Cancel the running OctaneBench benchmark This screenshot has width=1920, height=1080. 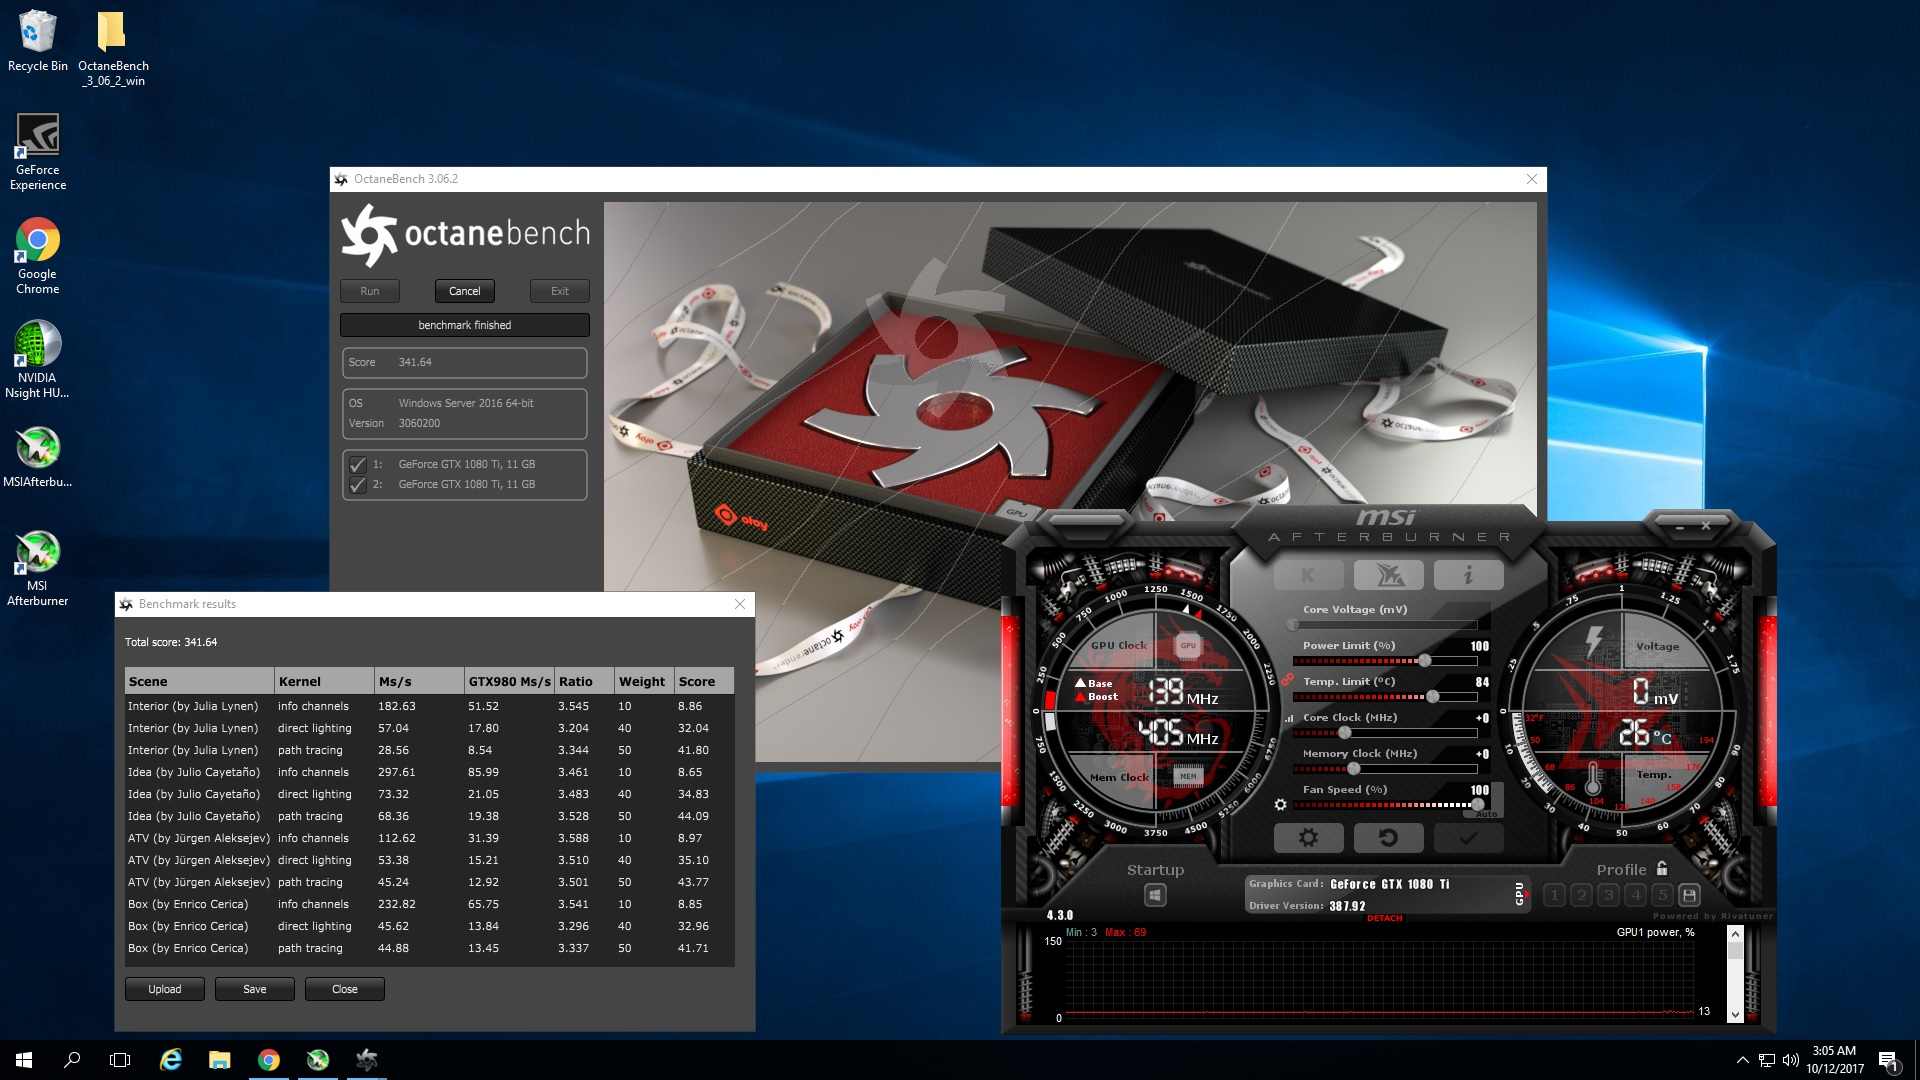464,290
